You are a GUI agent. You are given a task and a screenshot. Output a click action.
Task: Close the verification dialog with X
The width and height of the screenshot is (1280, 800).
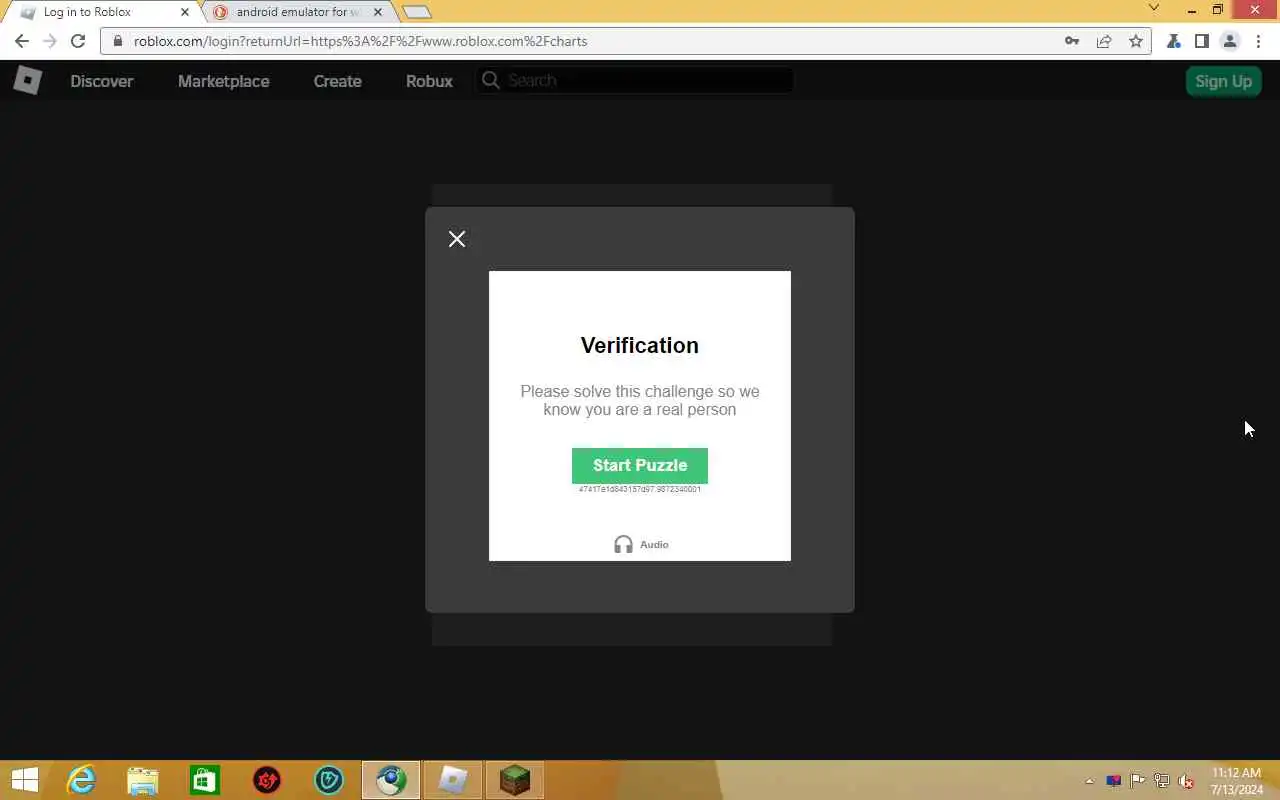click(x=457, y=239)
